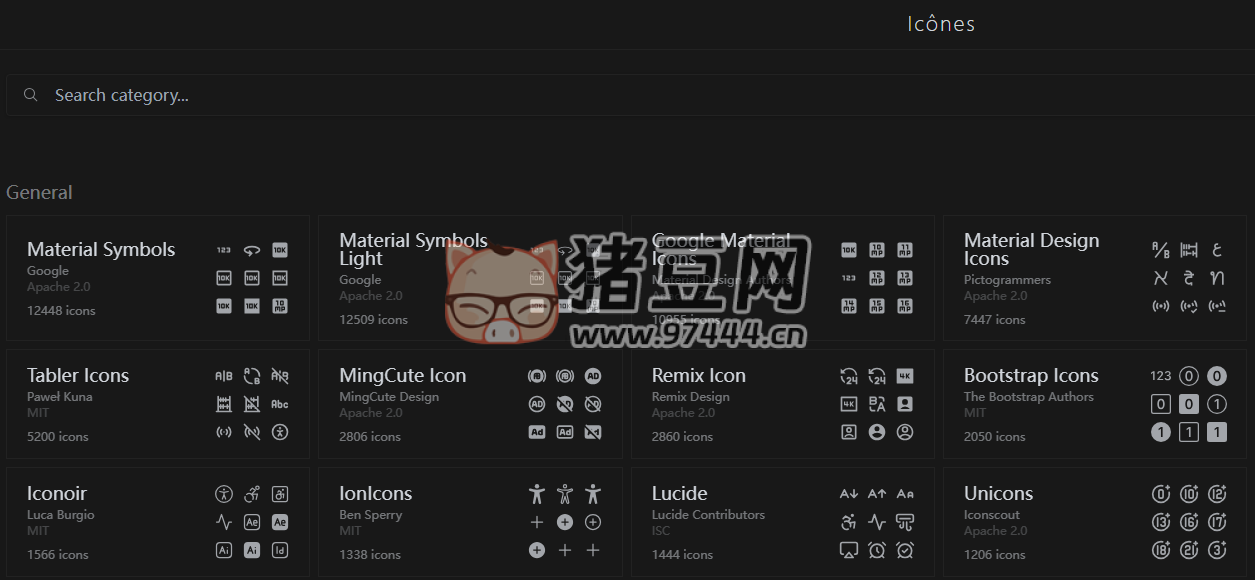Click the filled Ae icon in Iconoir card

point(280,522)
